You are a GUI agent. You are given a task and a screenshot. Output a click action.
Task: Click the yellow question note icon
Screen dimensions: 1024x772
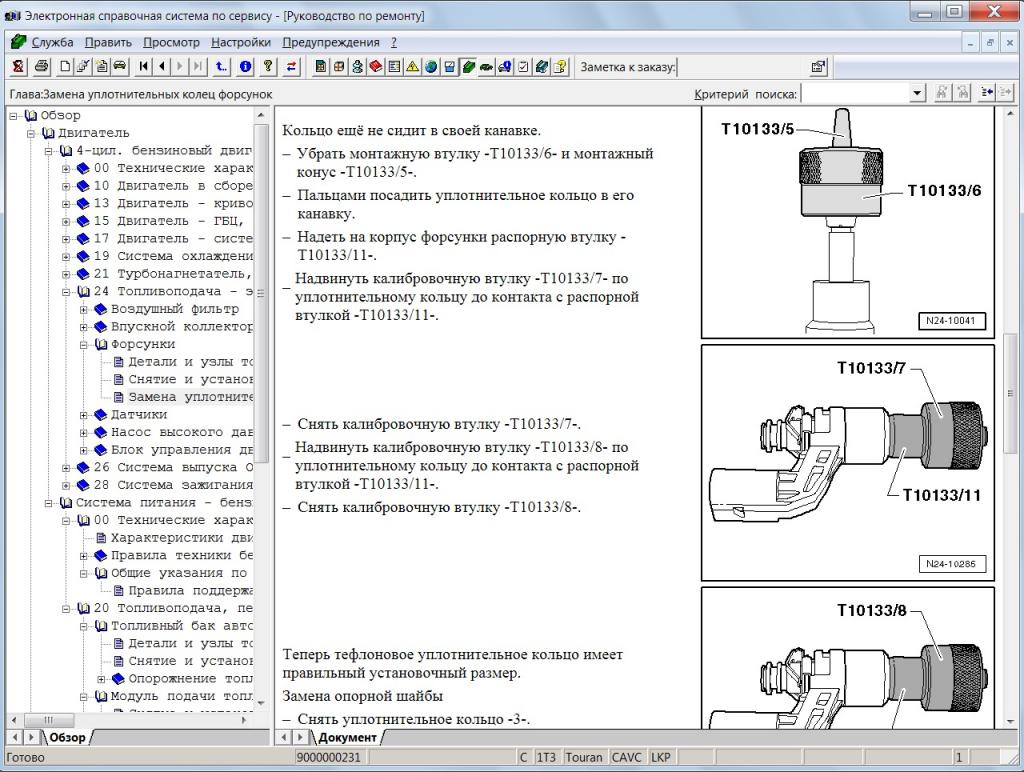pos(560,67)
